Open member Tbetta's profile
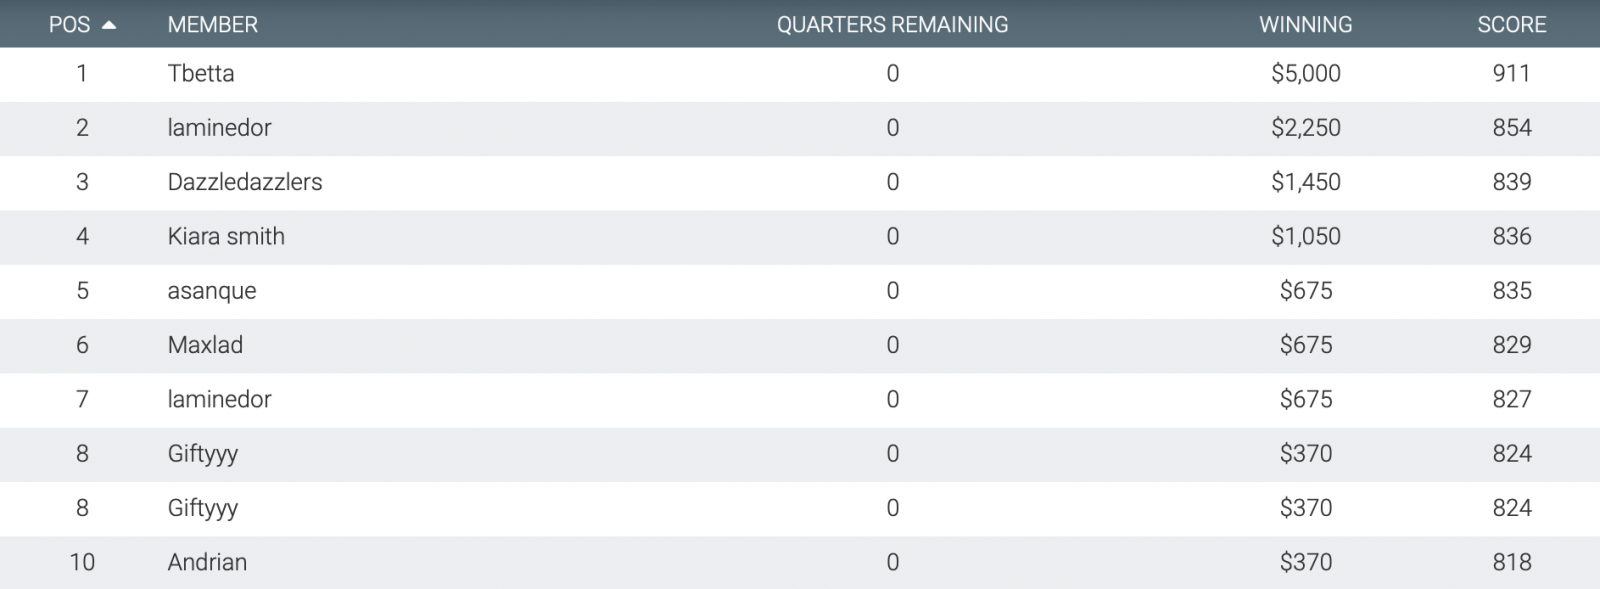 pyautogui.click(x=201, y=73)
